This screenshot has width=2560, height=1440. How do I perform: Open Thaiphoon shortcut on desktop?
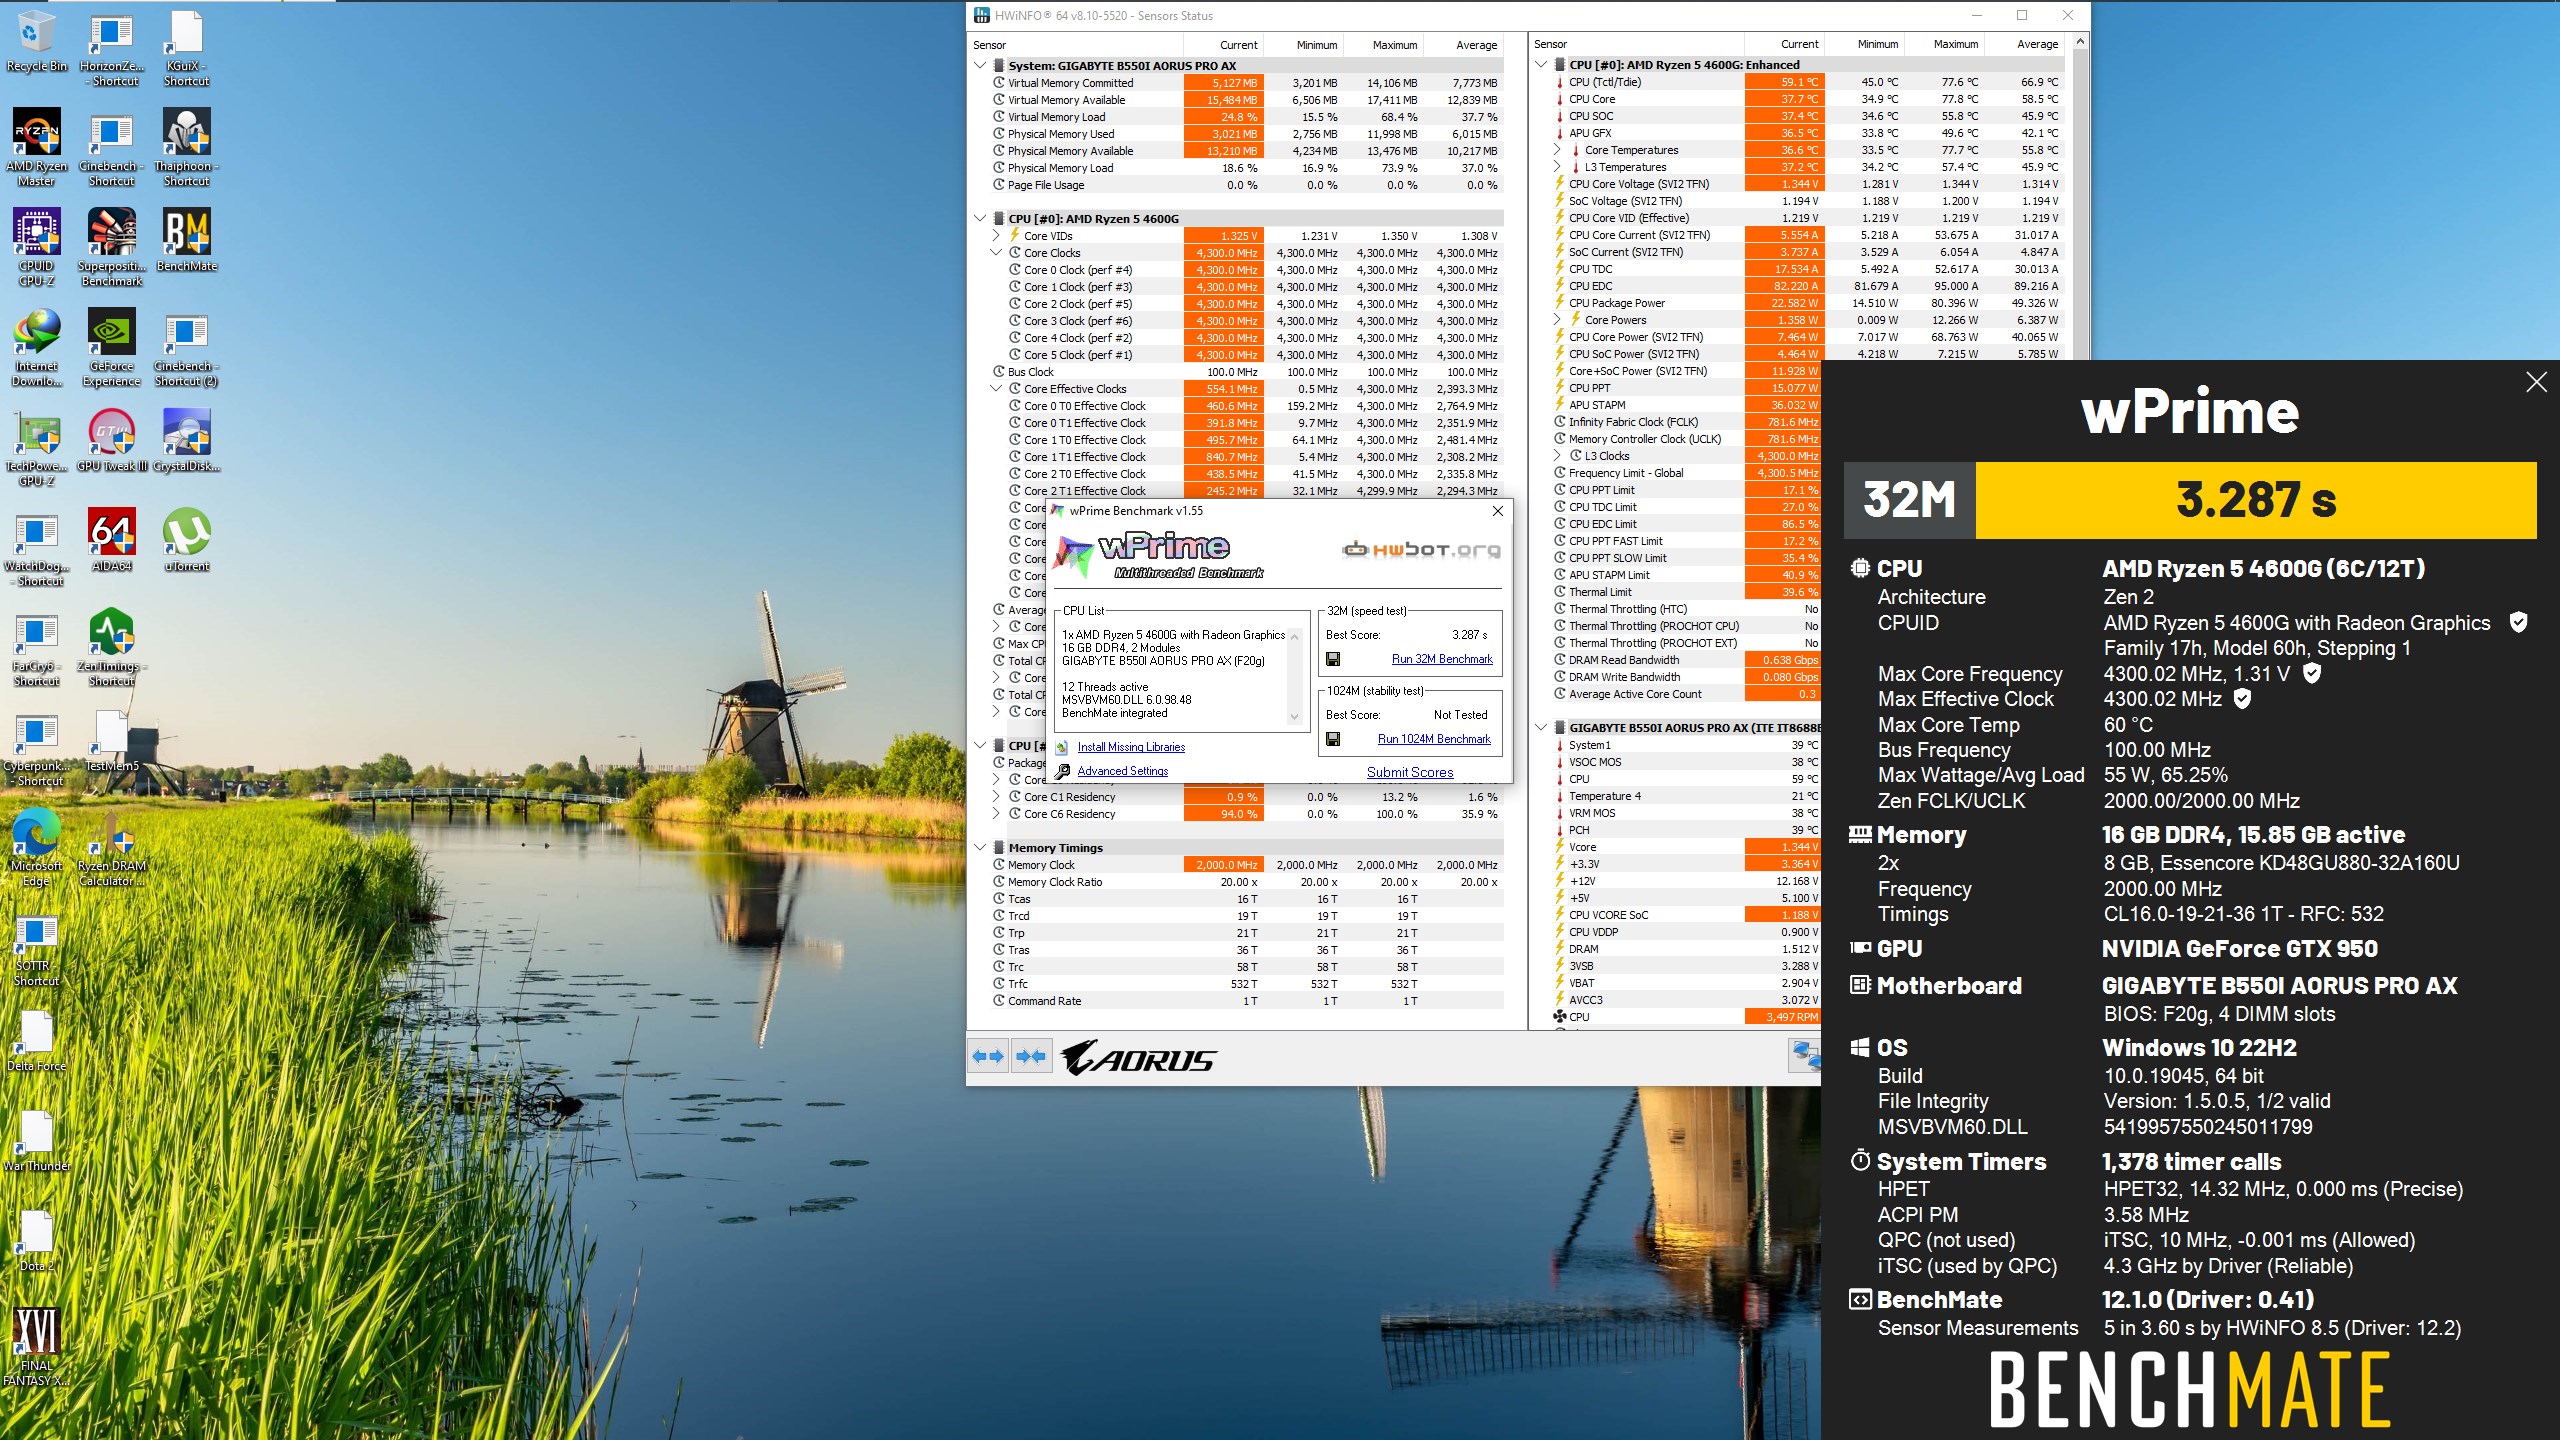(x=187, y=147)
